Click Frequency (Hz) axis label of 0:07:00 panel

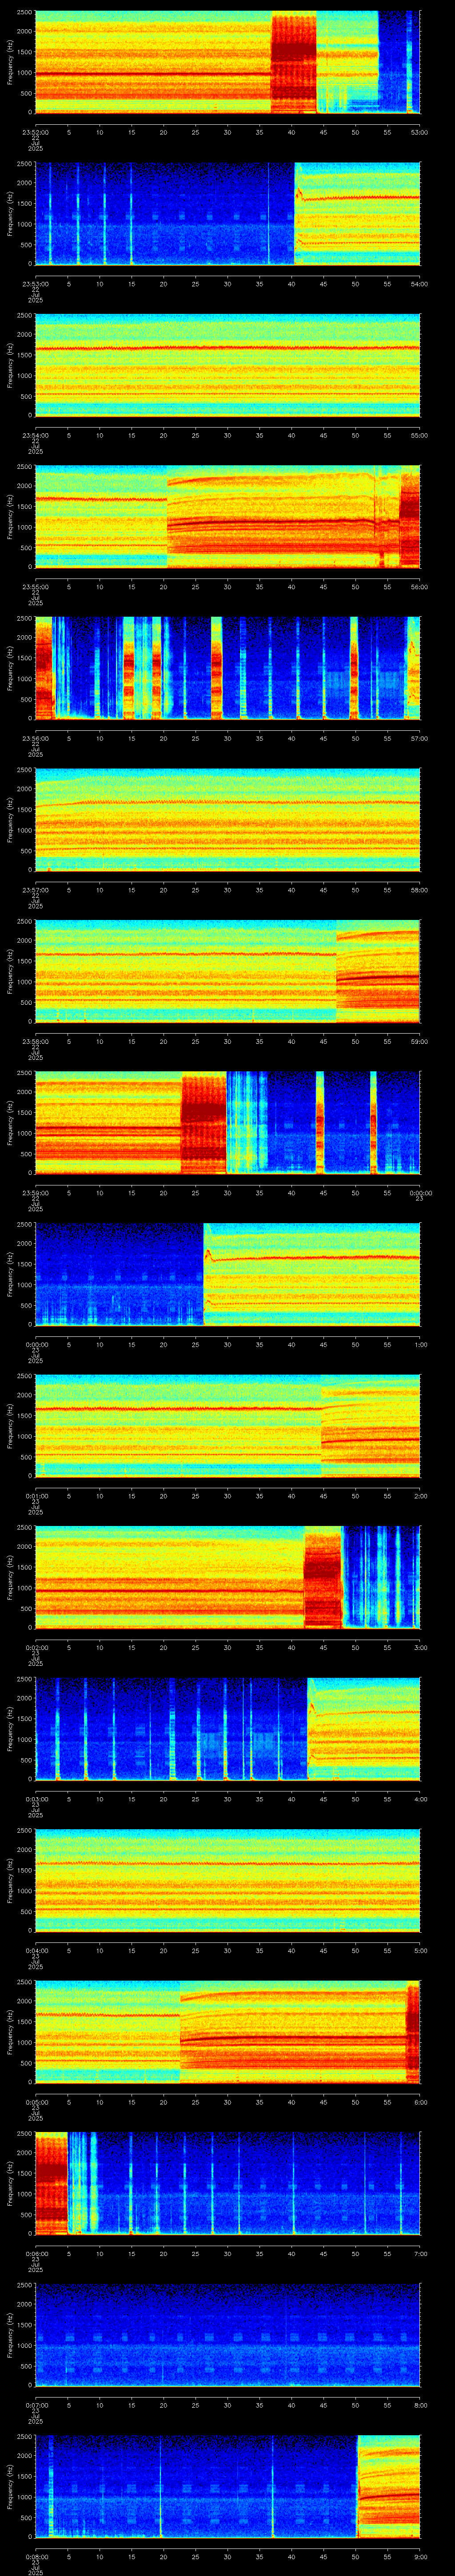point(10,2334)
